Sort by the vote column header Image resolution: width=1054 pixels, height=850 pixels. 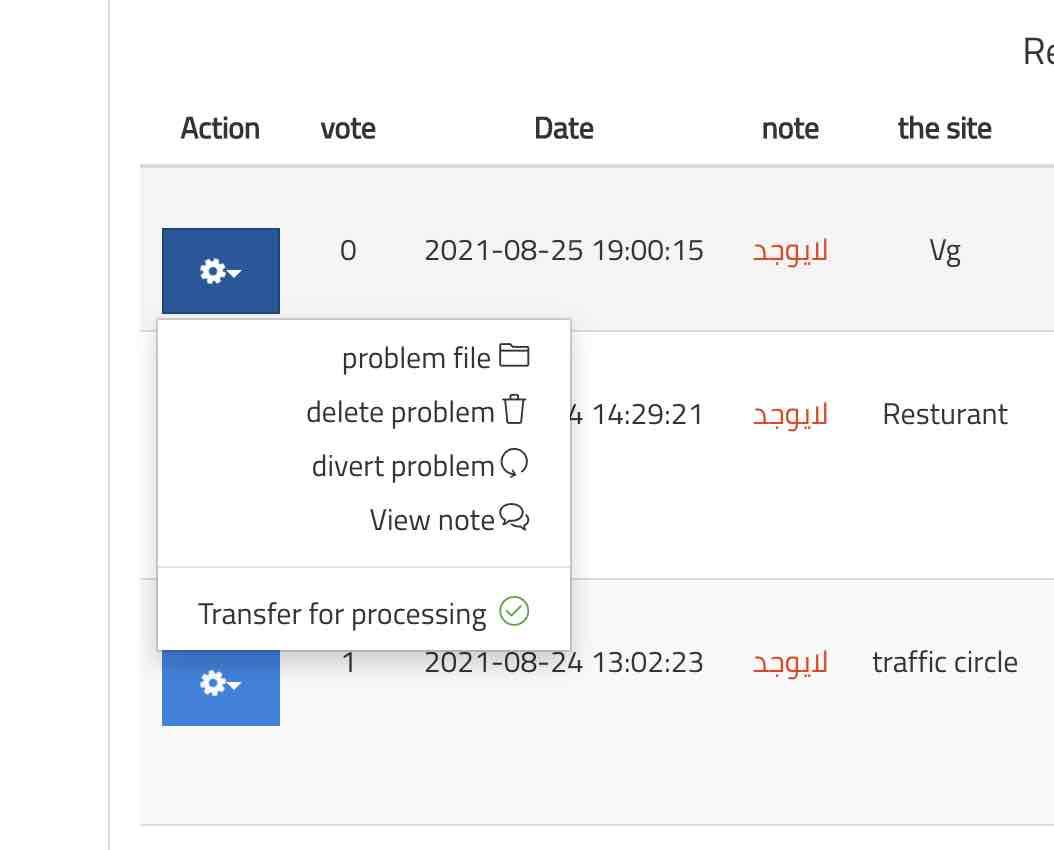click(x=348, y=128)
